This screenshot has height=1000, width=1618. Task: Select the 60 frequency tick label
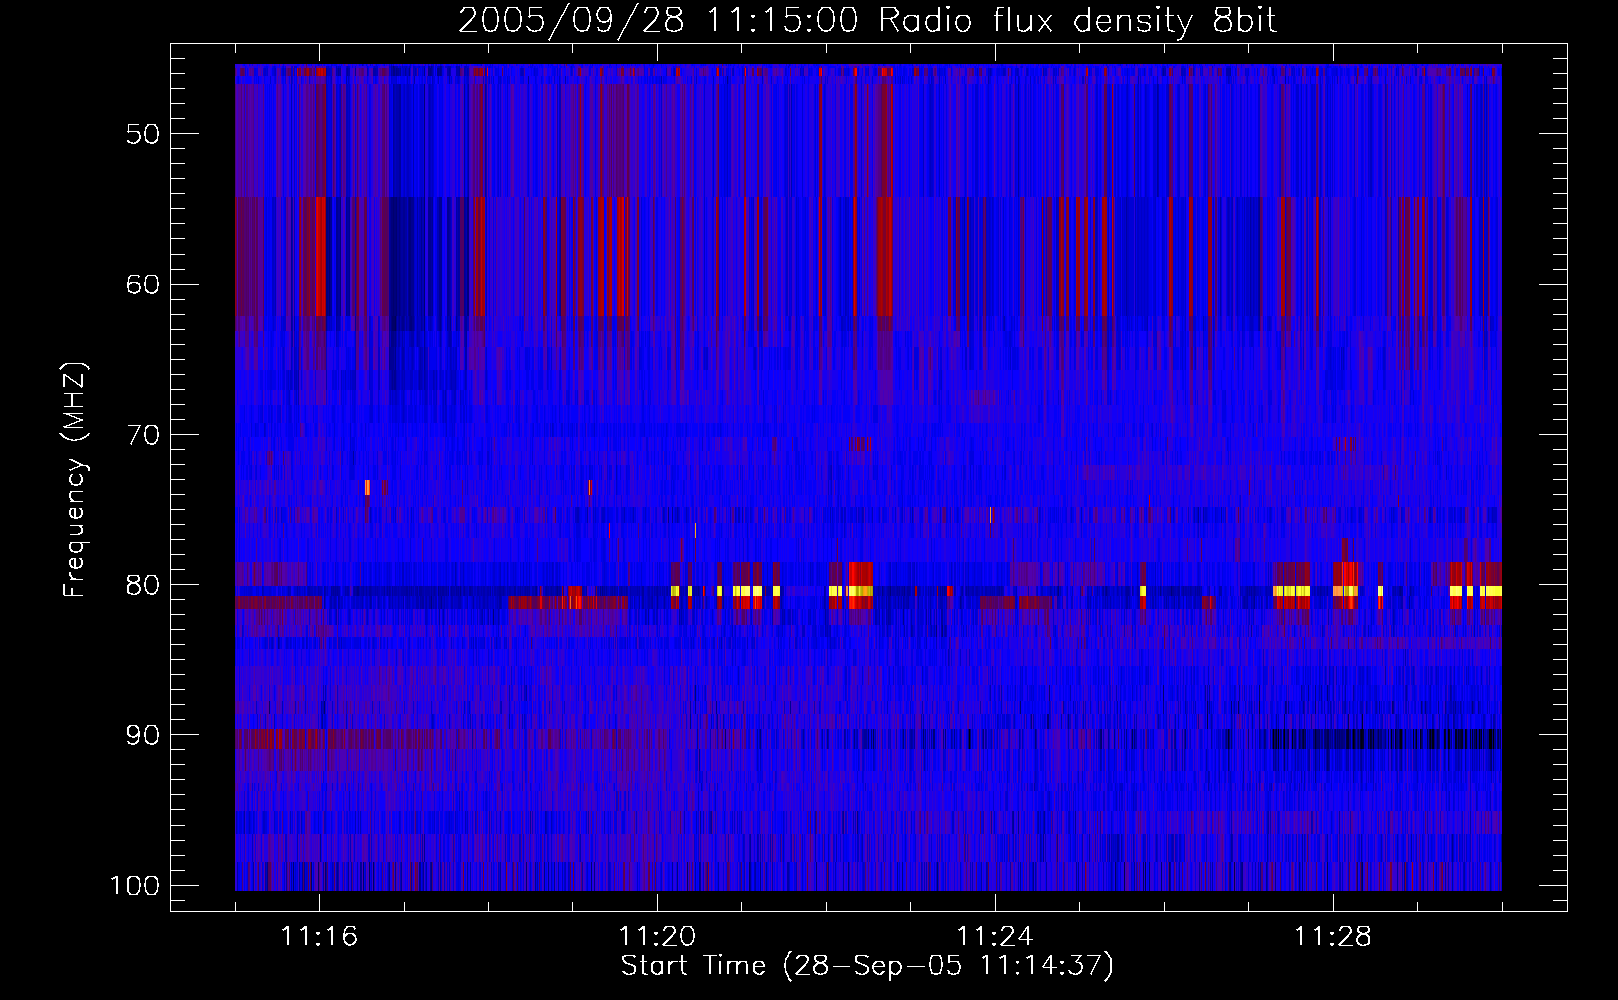click(143, 284)
